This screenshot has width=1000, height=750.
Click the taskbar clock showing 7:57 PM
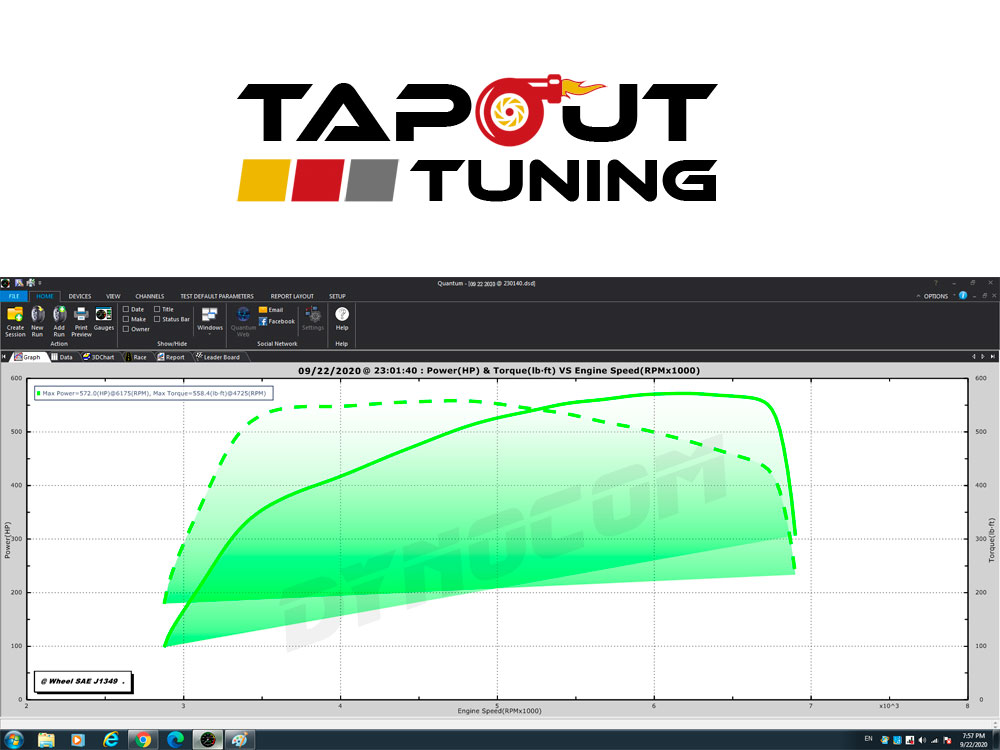[974, 740]
